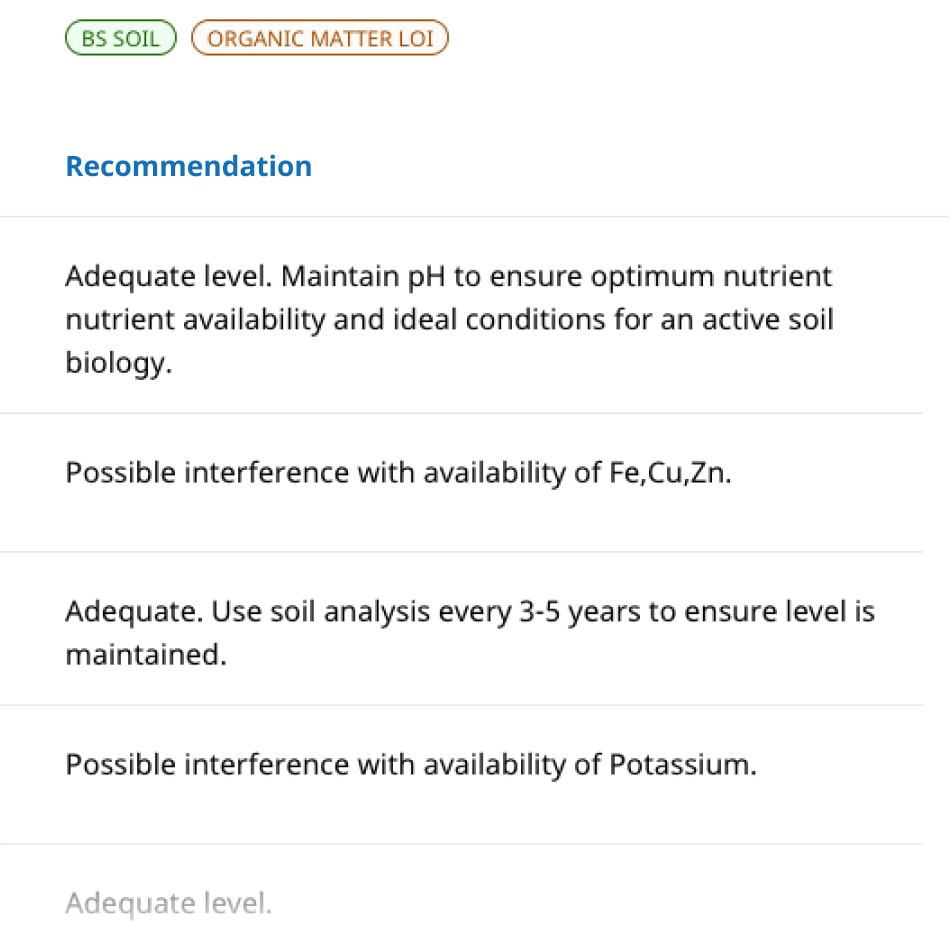This screenshot has width=949, height=949.
Task: Click the word "biology."
Action: [x=119, y=364]
